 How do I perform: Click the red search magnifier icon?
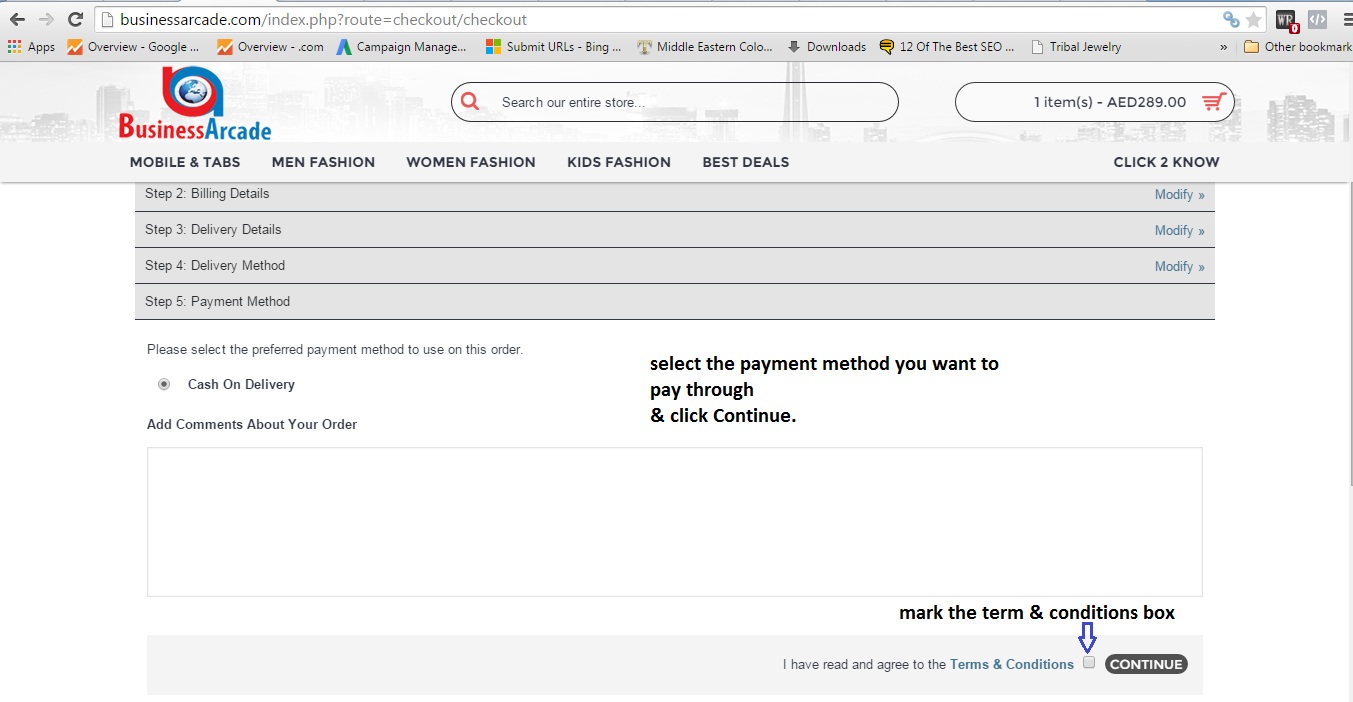click(x=470, y=101)
